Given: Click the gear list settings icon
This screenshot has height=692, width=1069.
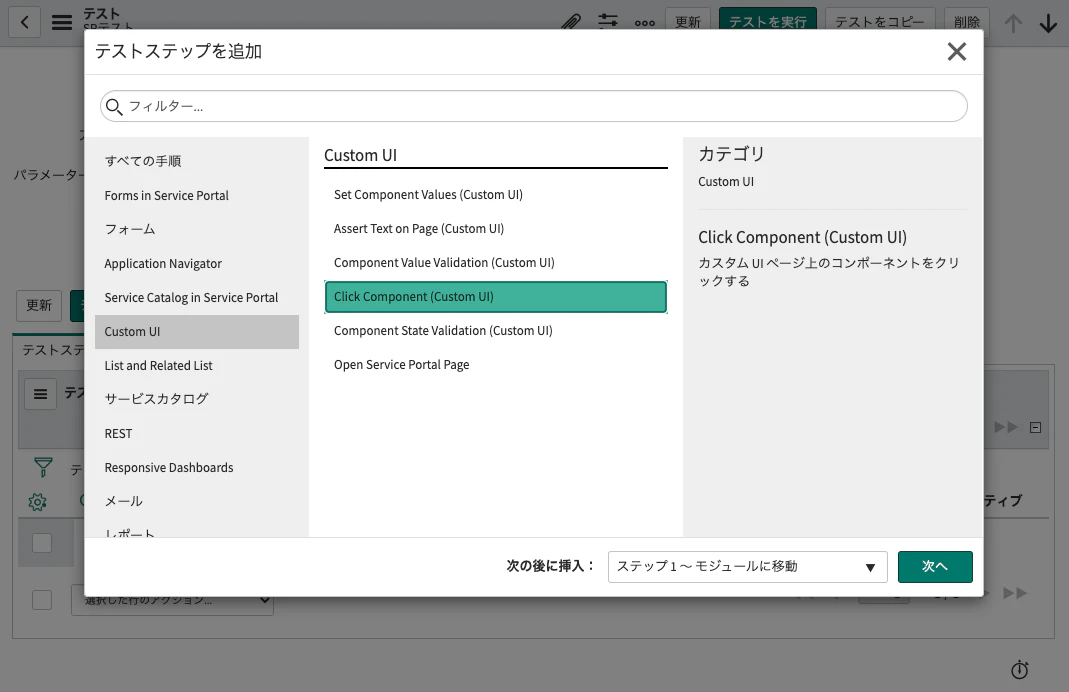Looking at the screenshot, I should point(37,502).
